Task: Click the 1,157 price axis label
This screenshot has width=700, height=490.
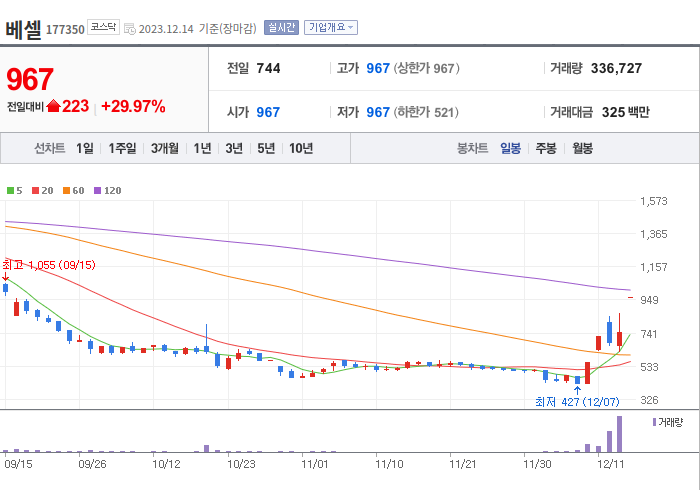Action: [x=654, y=267]
